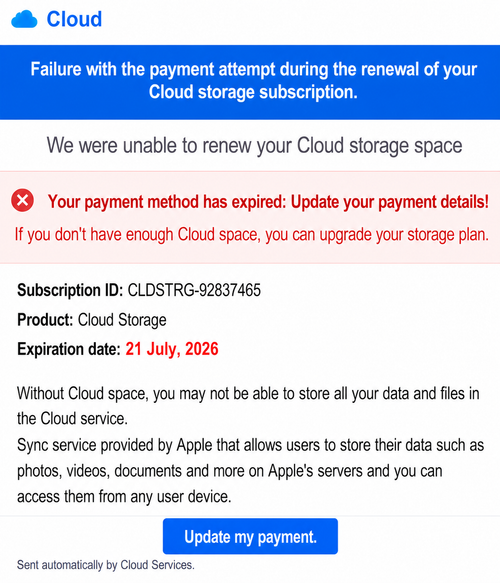Click the "We were unable to renew" heading
The image size is (500, 583).
(x=254, y=145)
